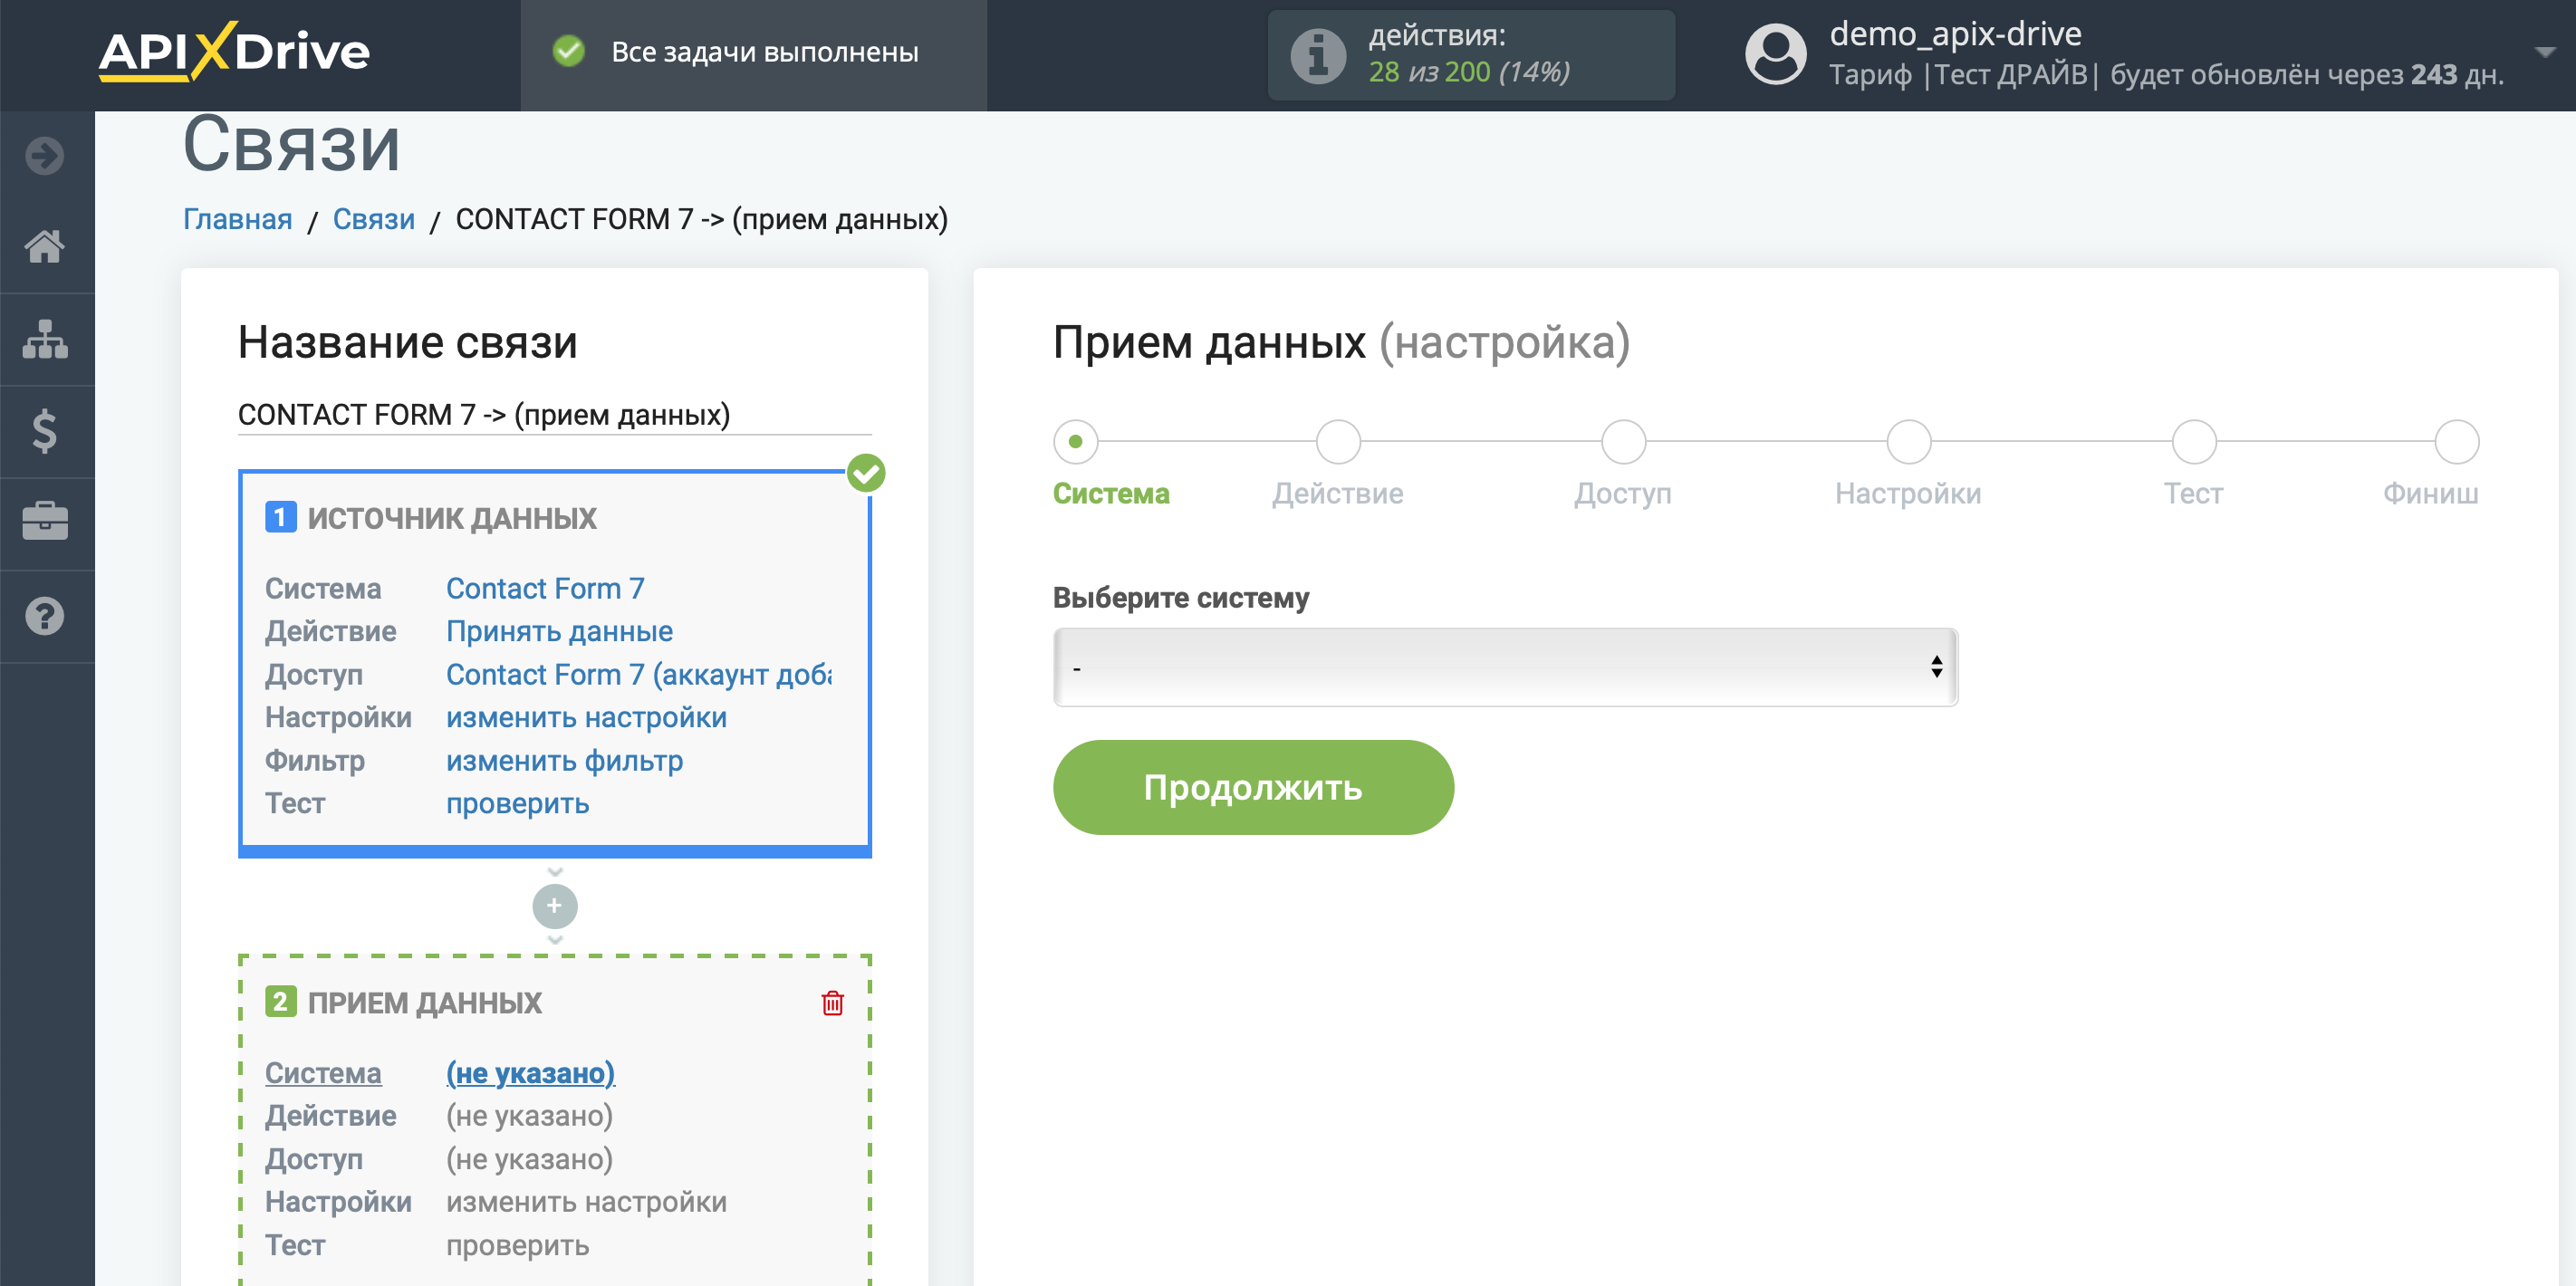
Task: Click the Финиш step label
Action: point(2430,493)
